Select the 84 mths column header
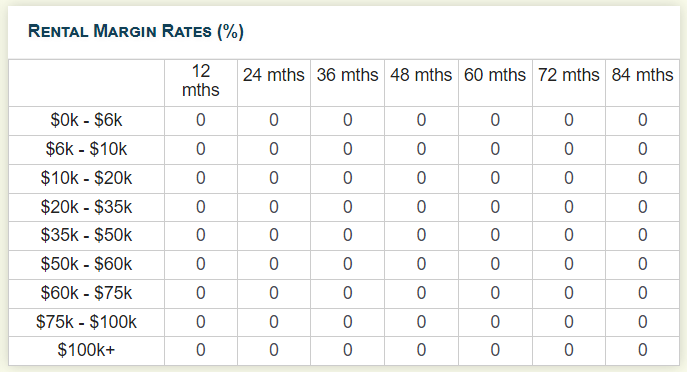 click(x=642, y=75)
